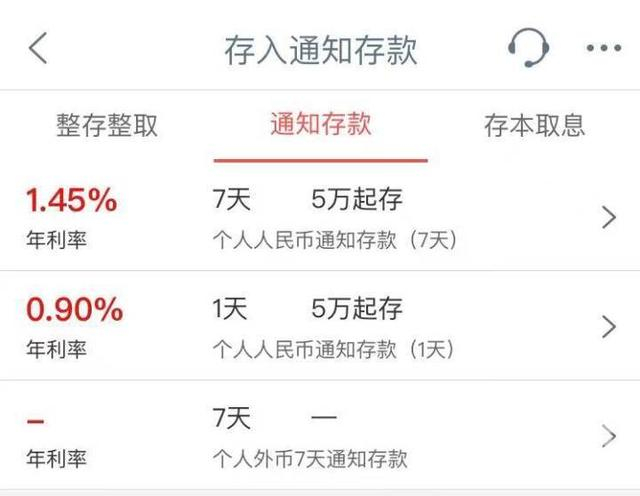The width and height of the screenshot is (640, 496).
Task: Tap 年利率 label under 1.45%
Action: coord(56,240)
